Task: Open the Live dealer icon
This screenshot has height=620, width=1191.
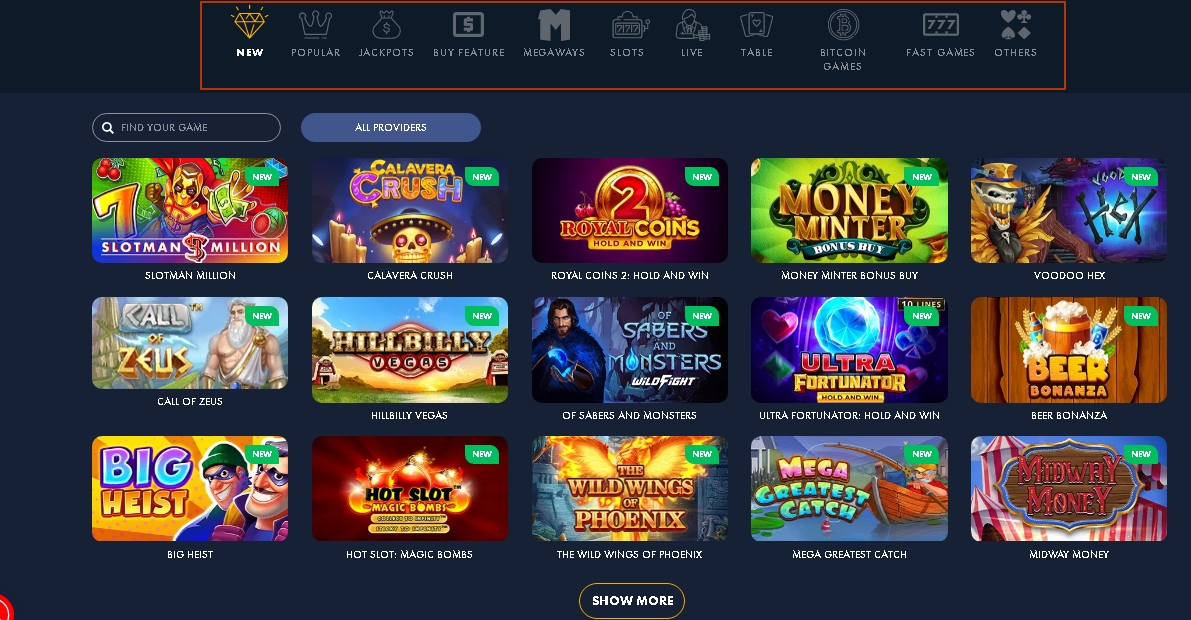Action: 692,25
